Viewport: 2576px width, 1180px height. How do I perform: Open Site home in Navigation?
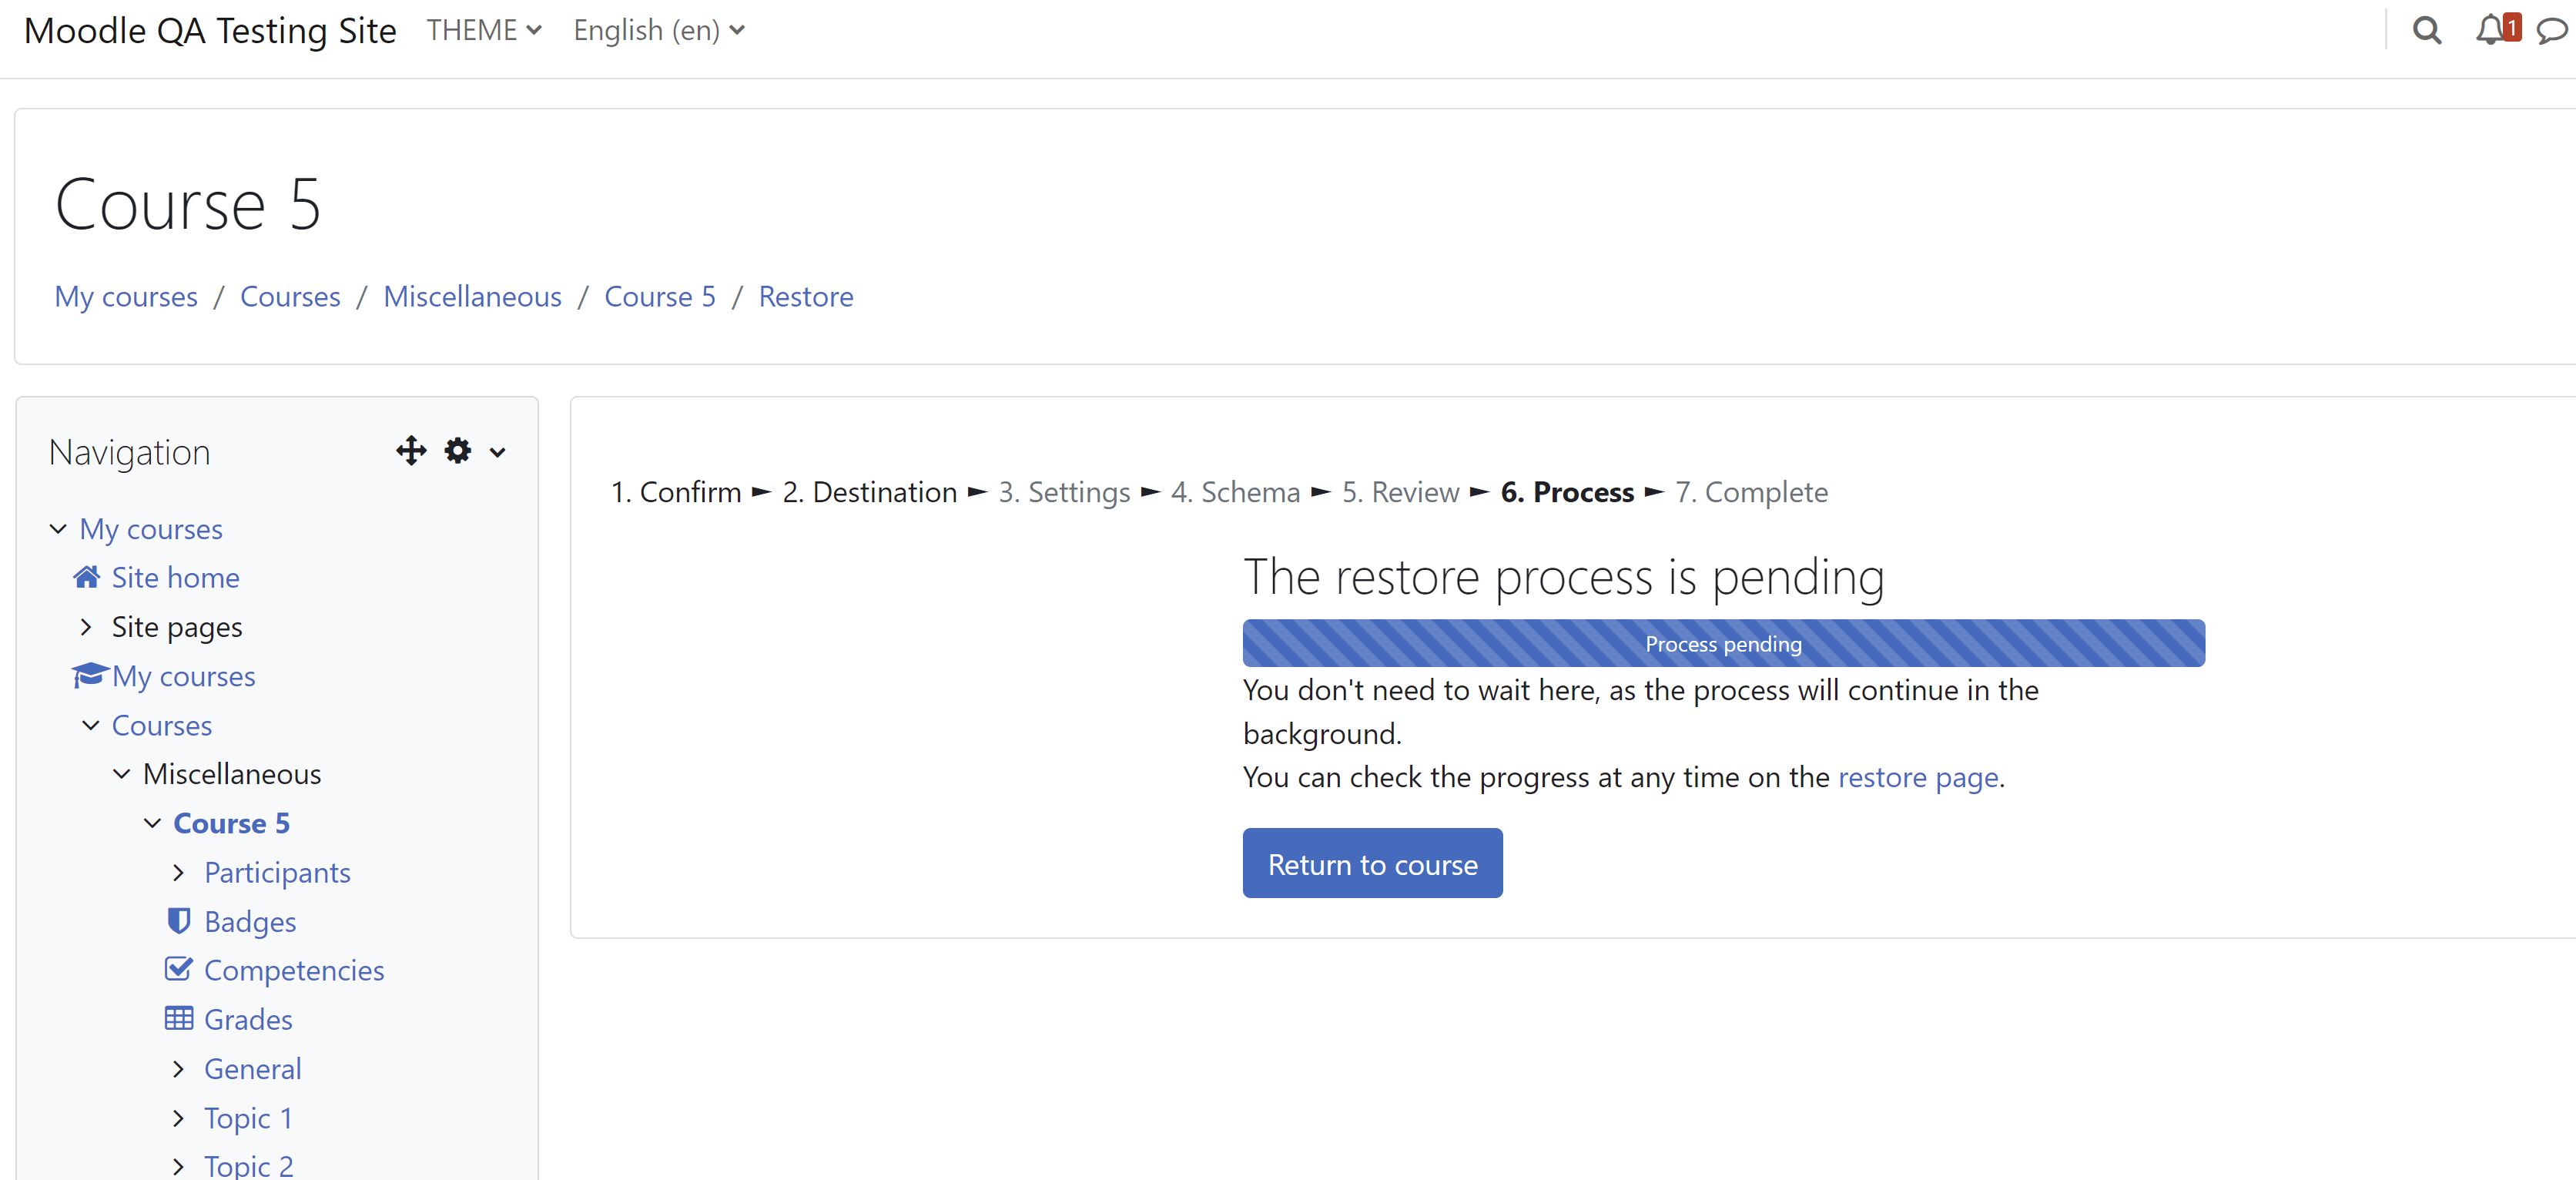[x=175, y=577]
